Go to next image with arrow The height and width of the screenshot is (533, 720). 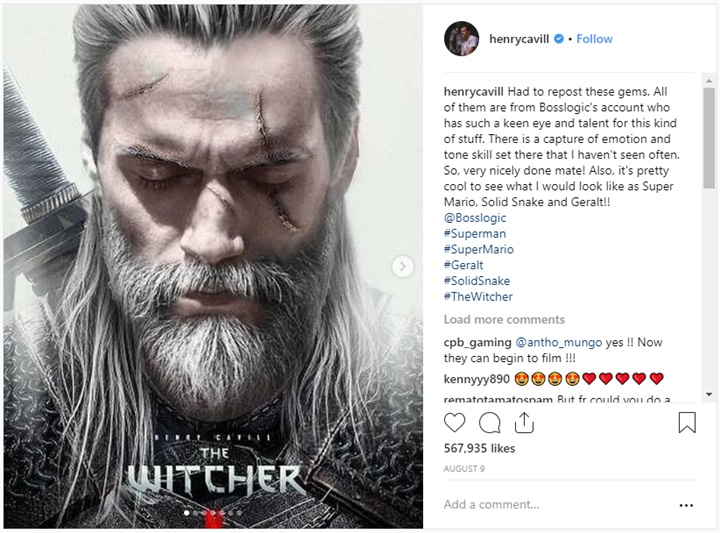(x=403, y=266)
